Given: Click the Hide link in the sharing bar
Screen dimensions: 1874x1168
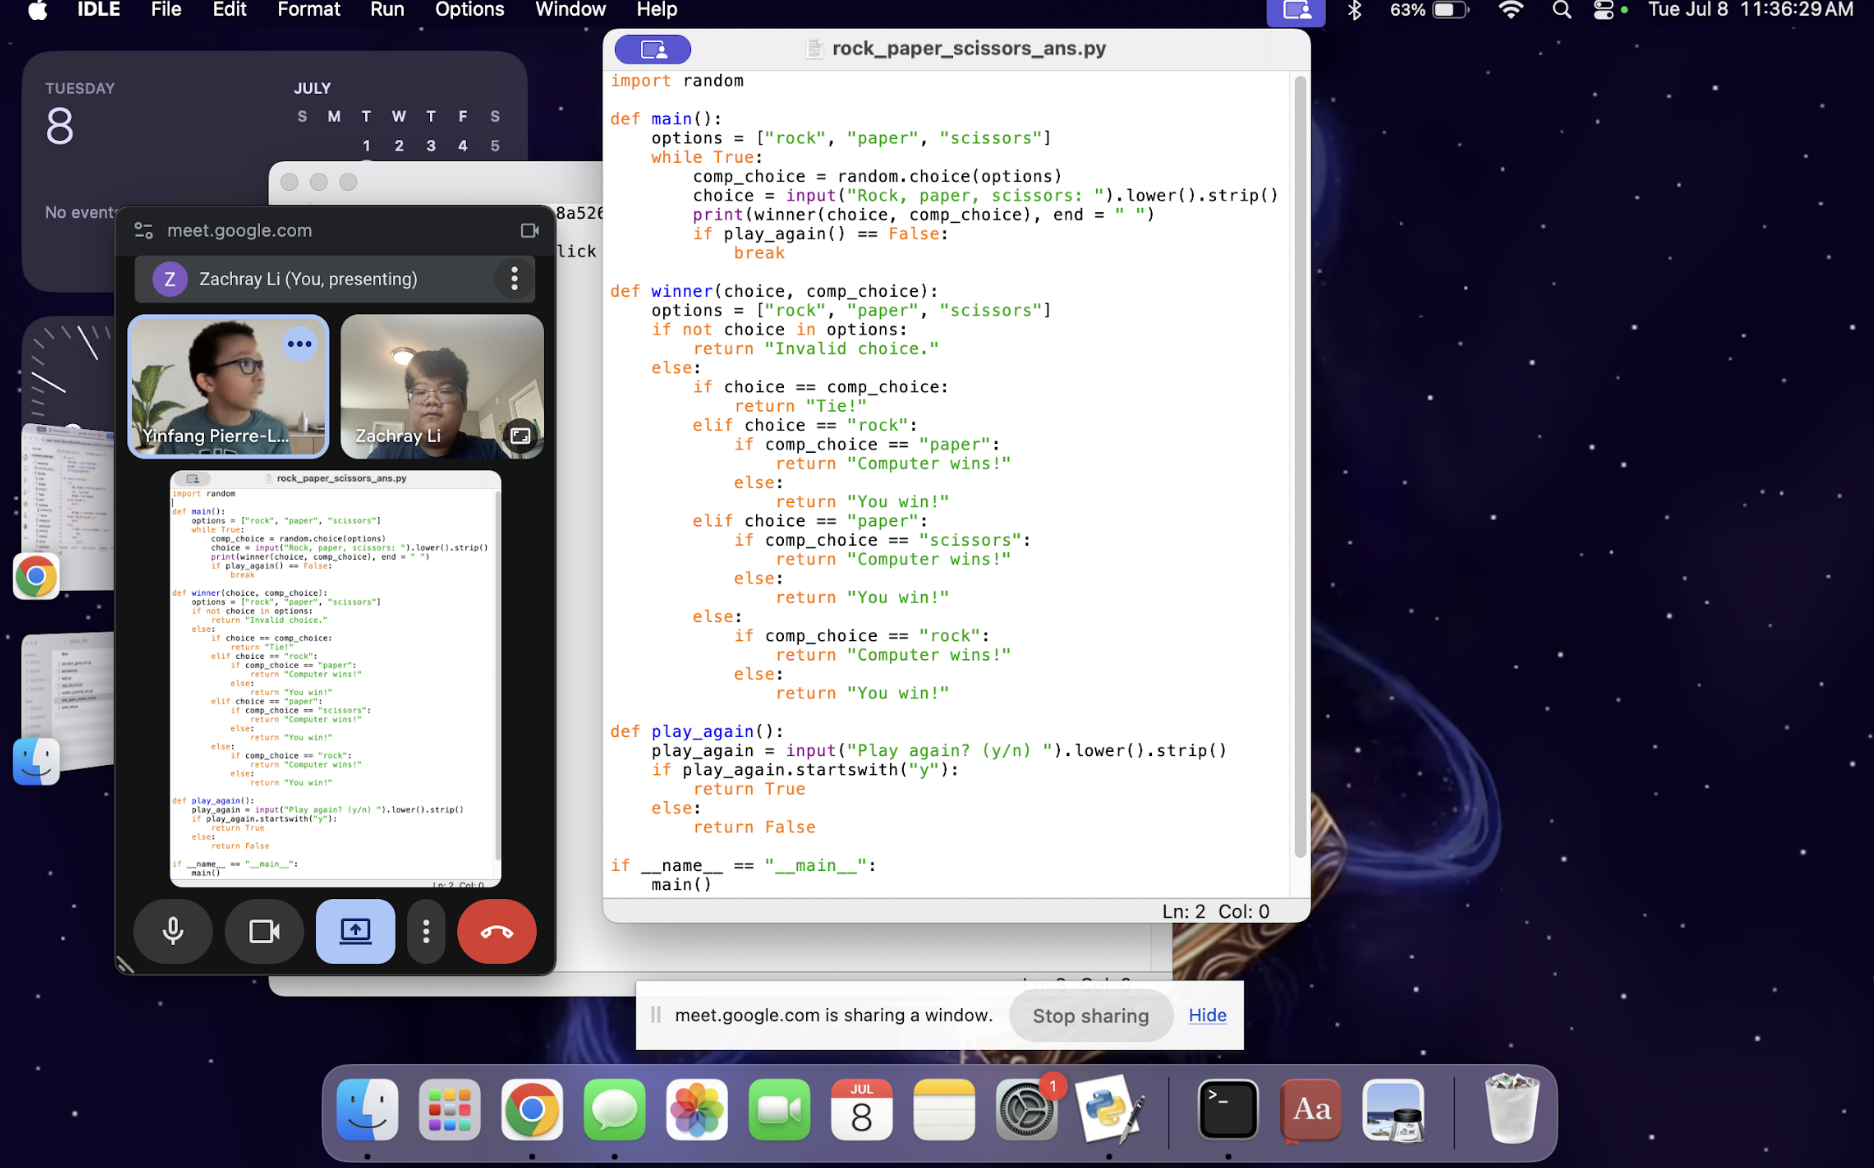Looking at the screenshot, I should click(1207, 1015).
